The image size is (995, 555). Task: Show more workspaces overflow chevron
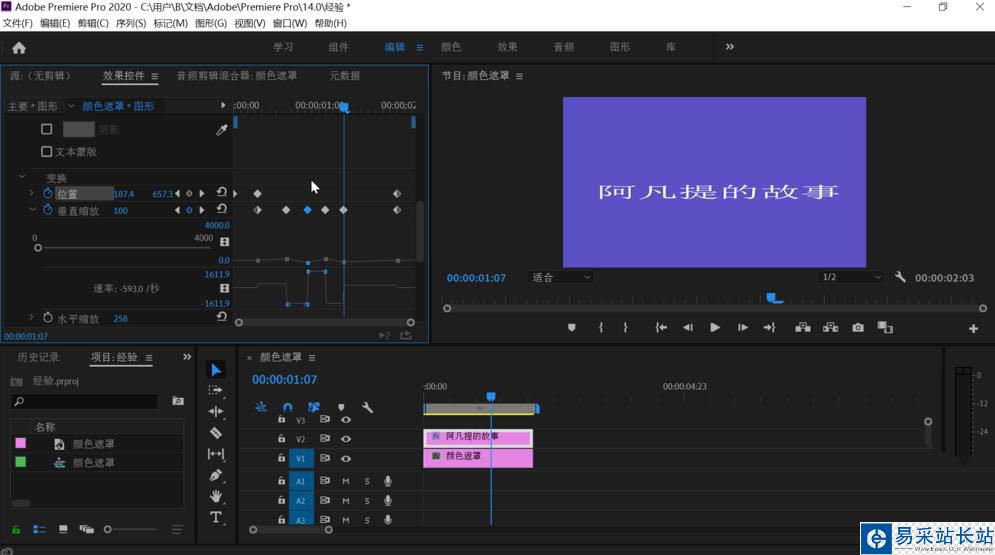(730, 47)
